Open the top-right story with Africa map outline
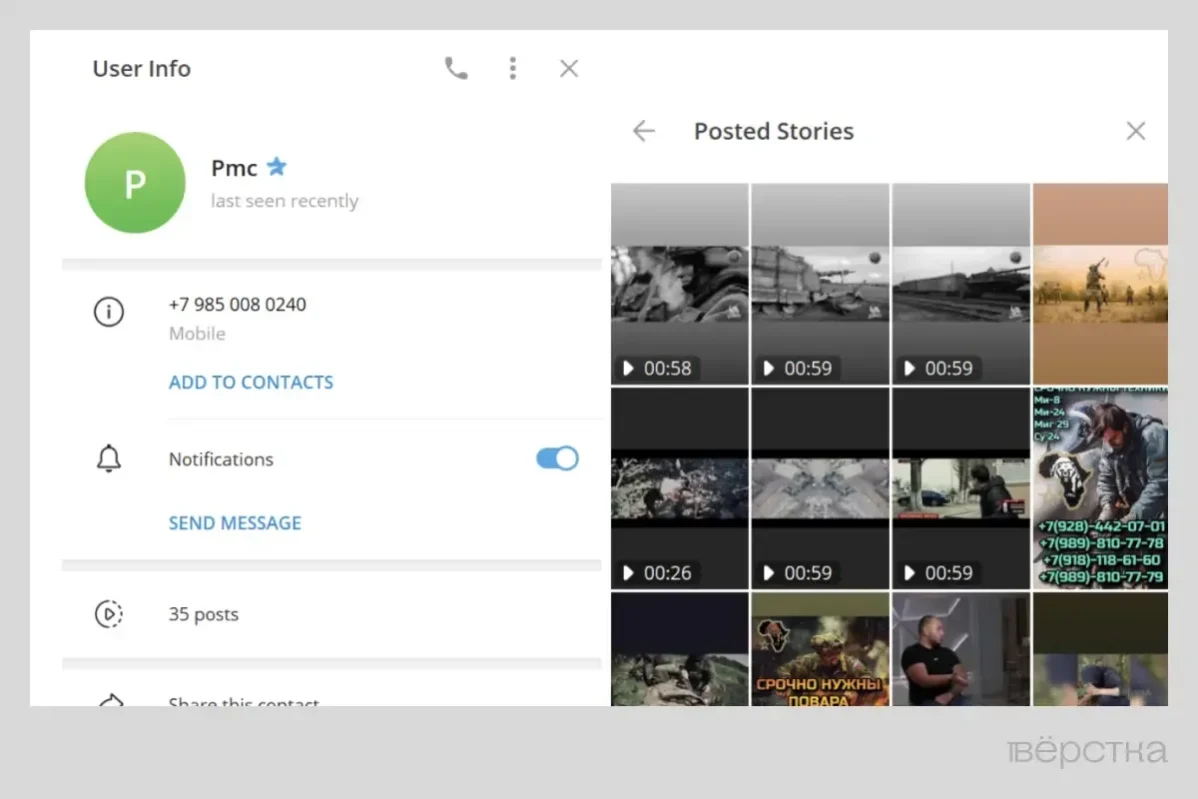This screenshot has width=1198, height=799. click(1099, 284)
